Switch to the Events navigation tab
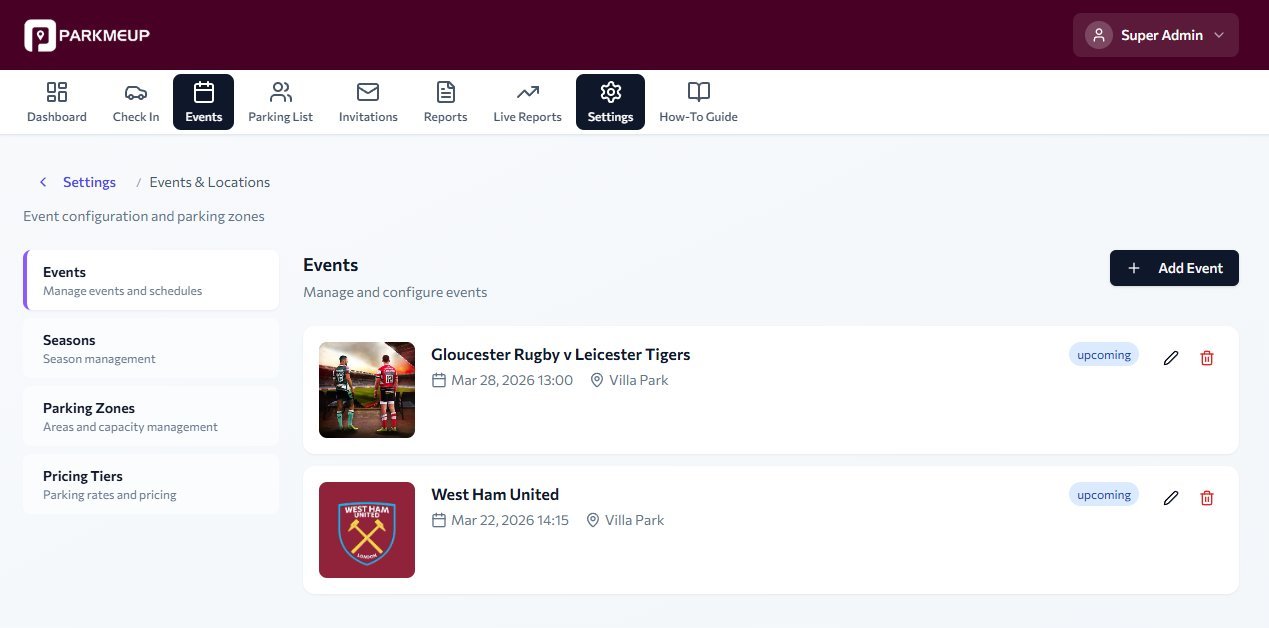The height and width of the screenshot is (628, 1269). point(203,100)
